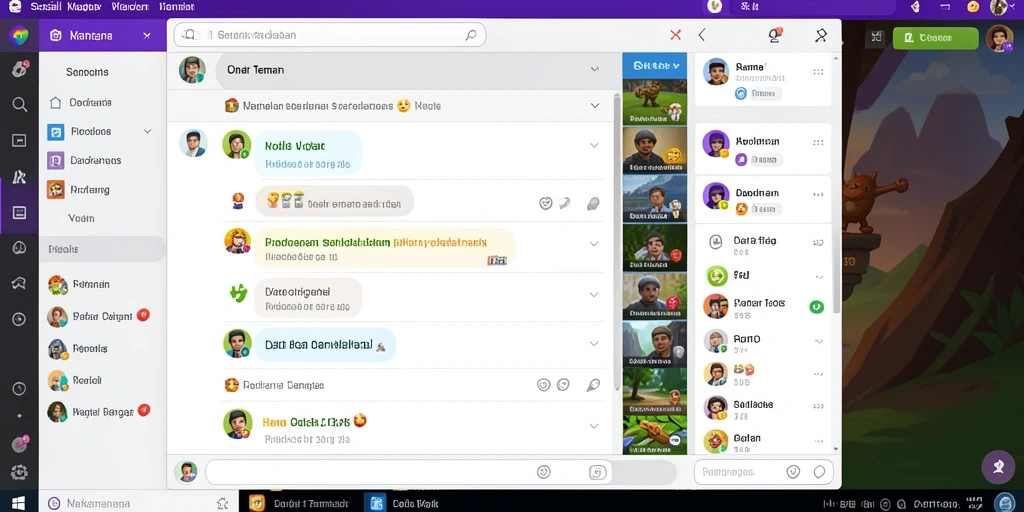Click the reaction smiley on the emoji message row
This screenshot has width=1024, height=512.
point(545,203)
